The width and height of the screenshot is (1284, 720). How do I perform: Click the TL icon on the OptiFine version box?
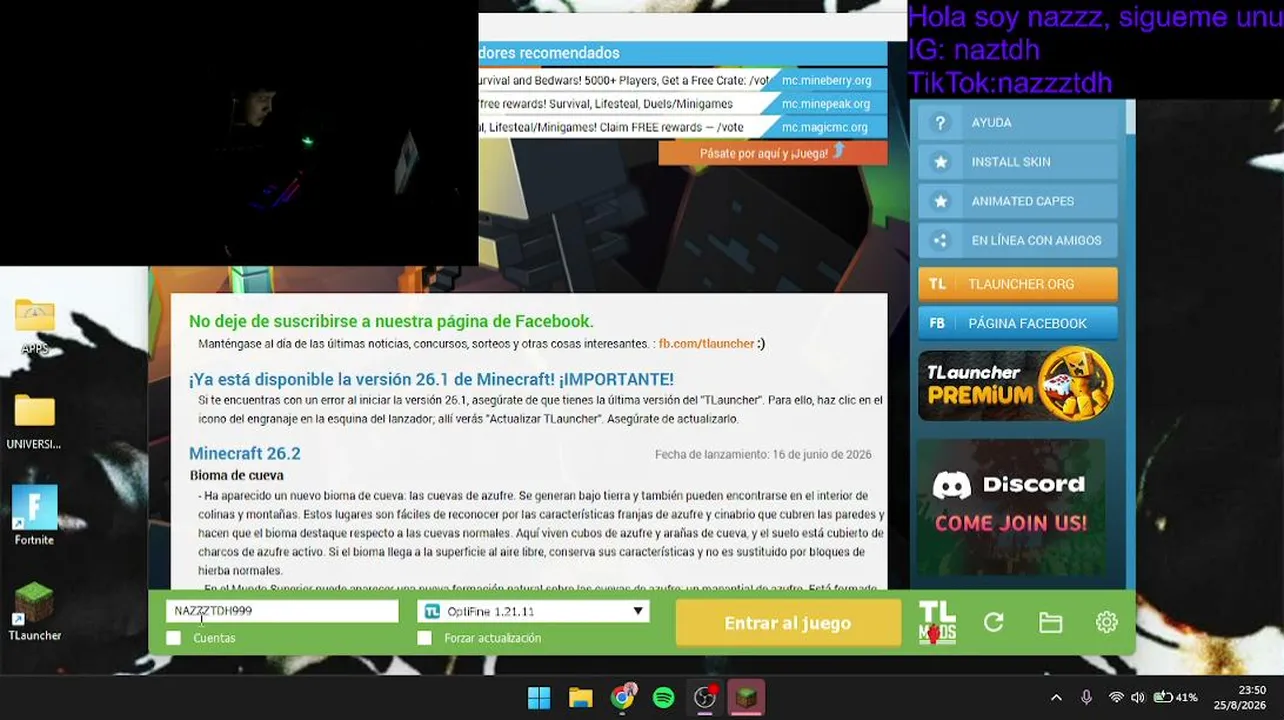pyautogui.click(x=432, y=611)
